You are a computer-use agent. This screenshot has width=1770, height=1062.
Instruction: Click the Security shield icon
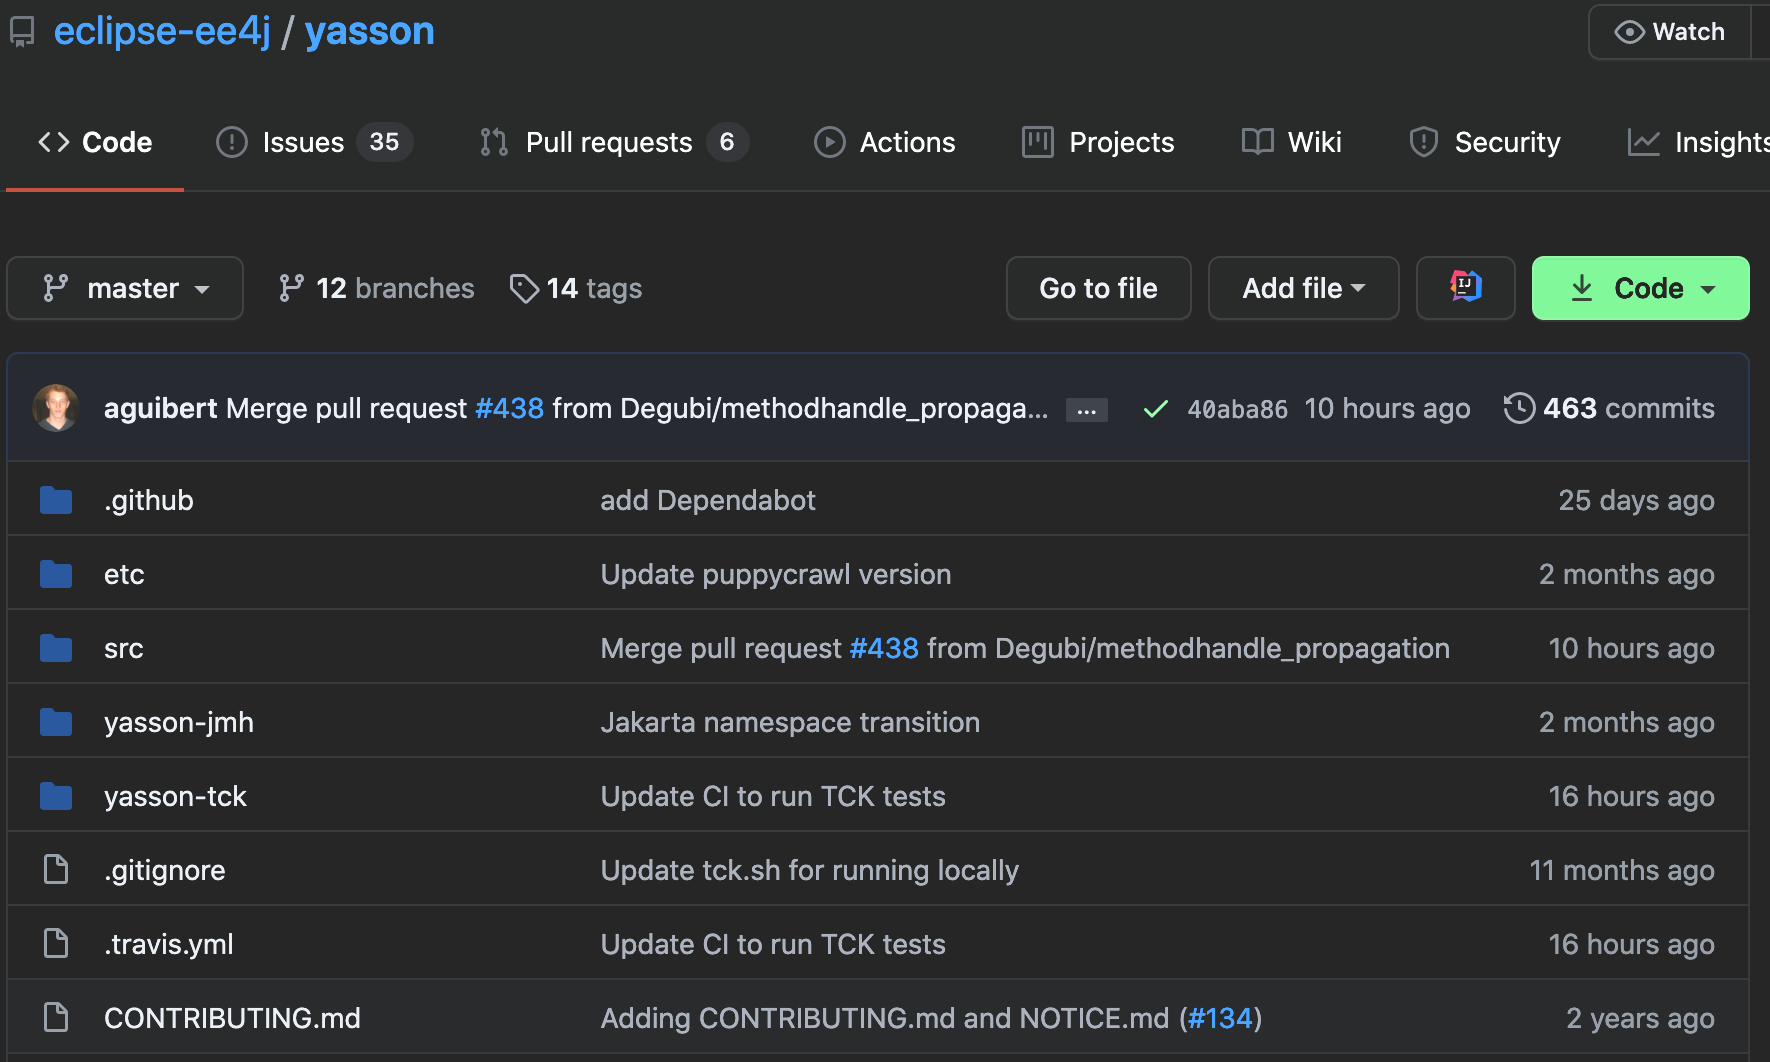coord(1424,142)
